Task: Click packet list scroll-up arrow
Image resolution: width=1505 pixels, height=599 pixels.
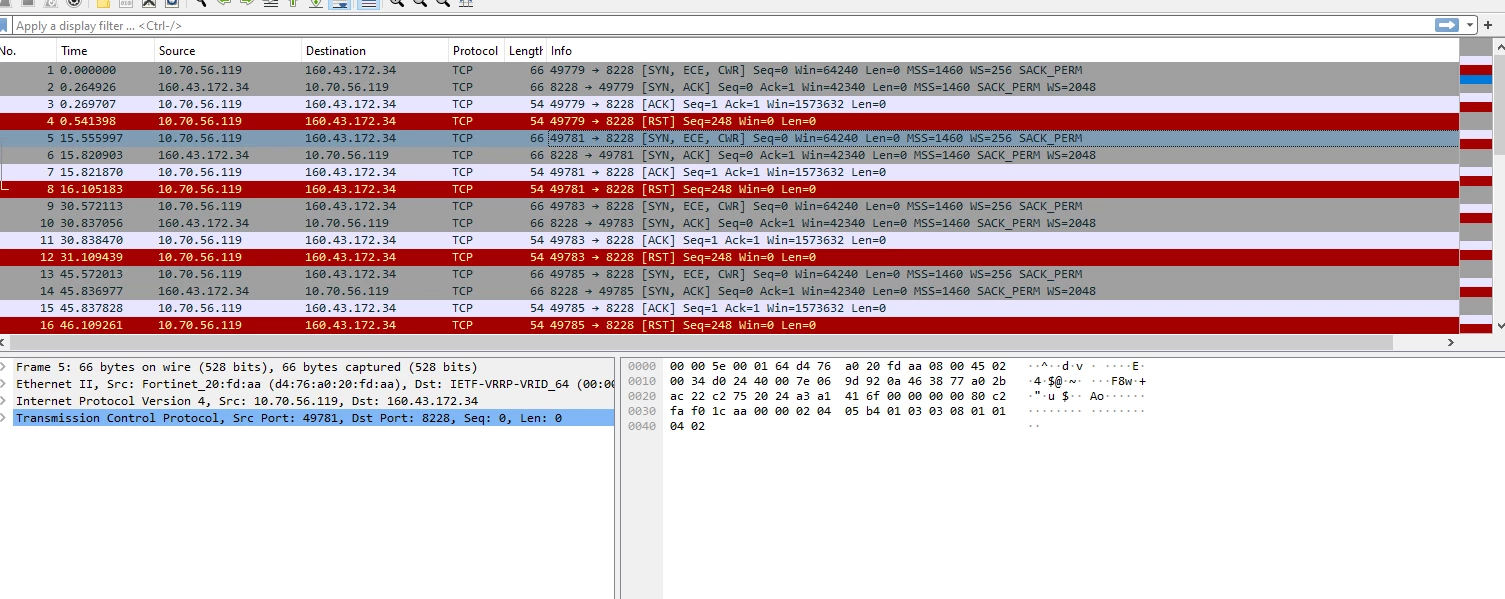Action: pyautogui.click(x=1498, y=46)
